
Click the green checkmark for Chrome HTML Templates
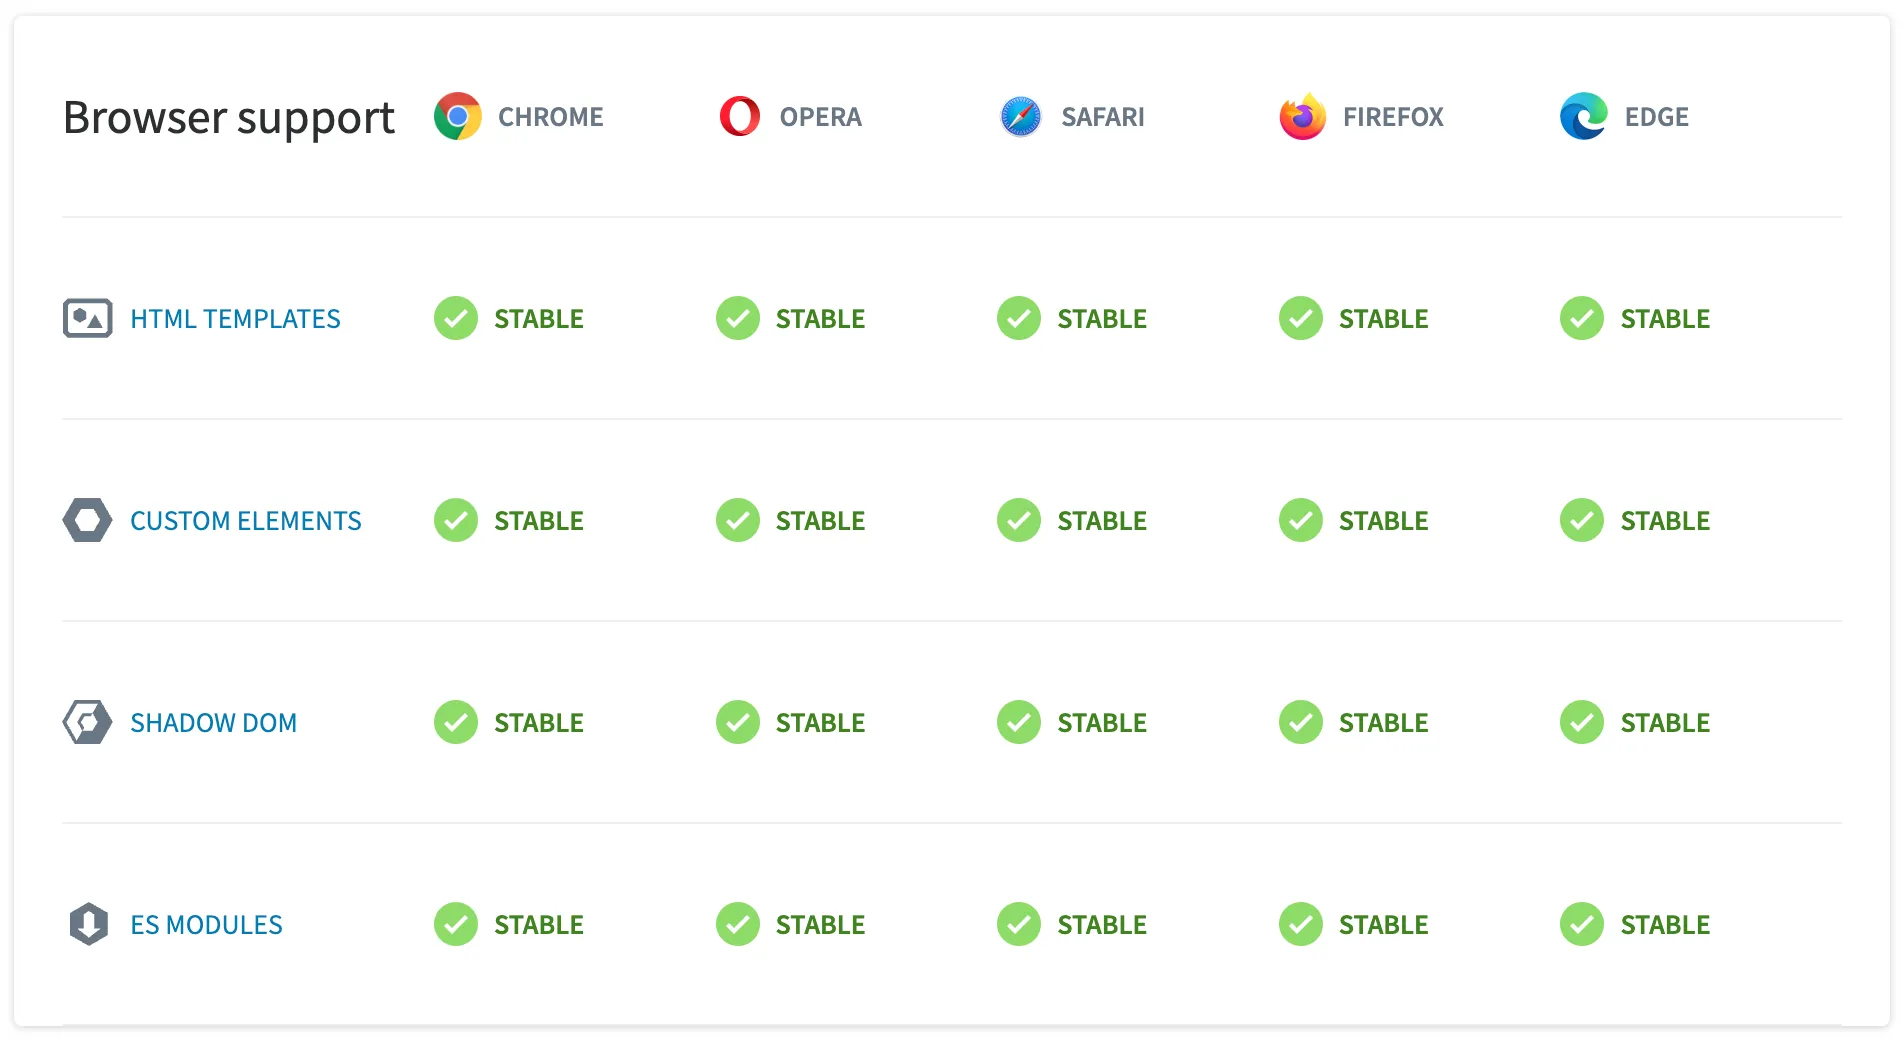pyautogui.click(x=456, y=318)
